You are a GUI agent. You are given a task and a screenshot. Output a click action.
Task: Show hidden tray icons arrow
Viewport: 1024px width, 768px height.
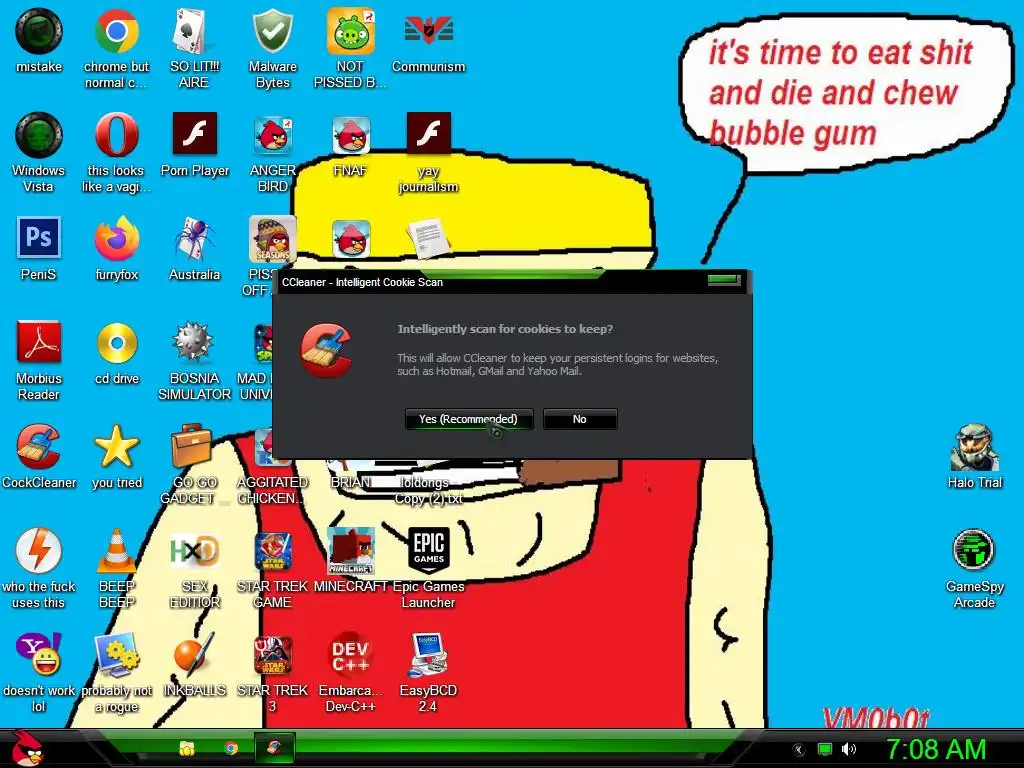pos(798,750)
